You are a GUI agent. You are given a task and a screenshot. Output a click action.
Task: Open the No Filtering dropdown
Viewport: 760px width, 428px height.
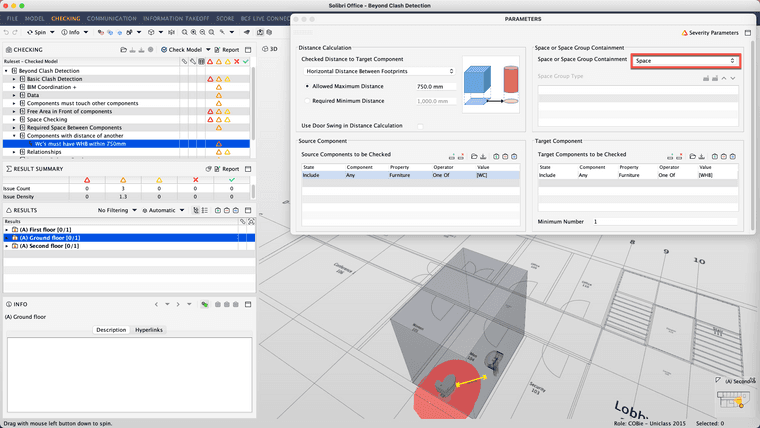click(117, 210)
